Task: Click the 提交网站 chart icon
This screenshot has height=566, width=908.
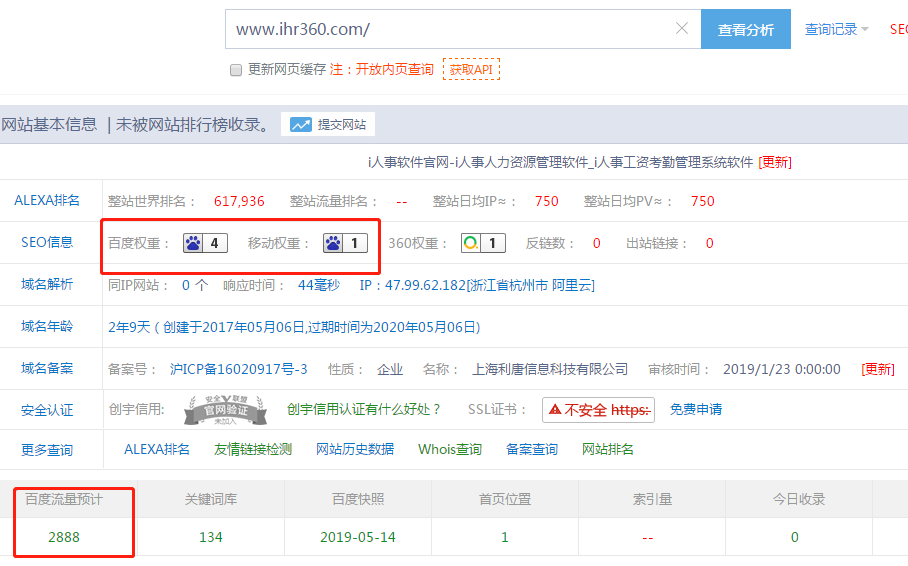Action: click(x=301, y=125)
